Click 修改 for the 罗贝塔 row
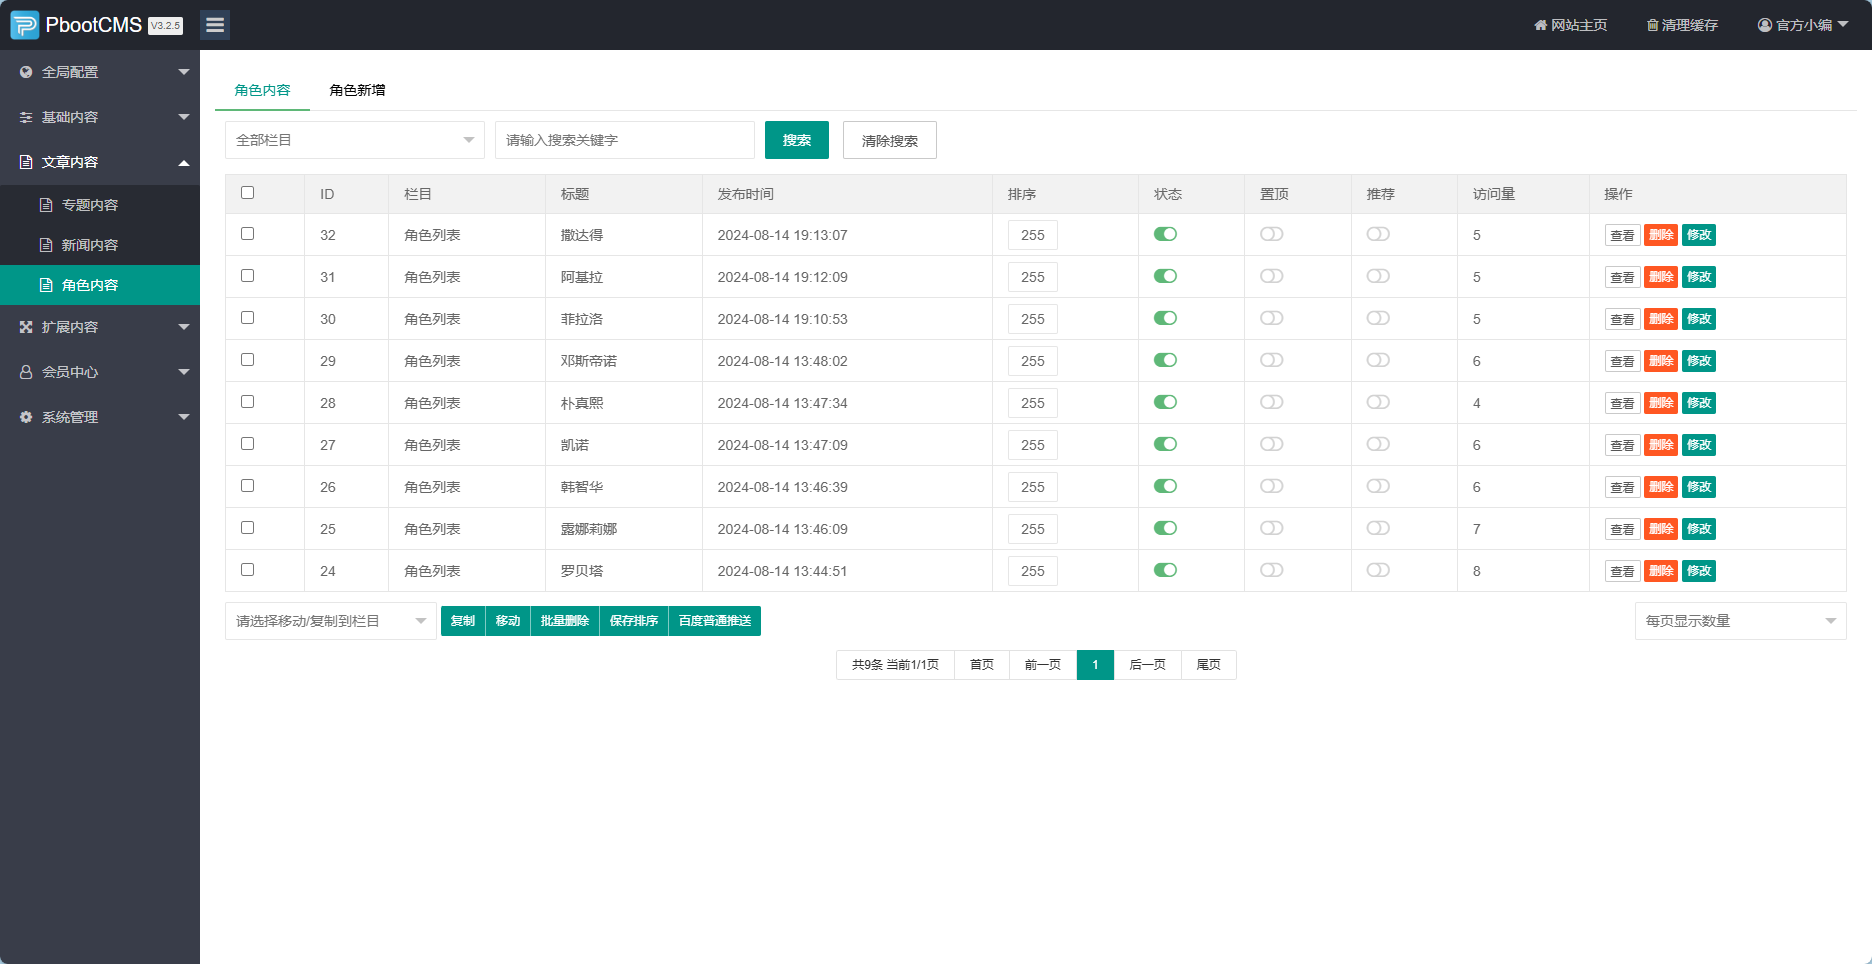1872x964 pixels. pos(1699,571)
